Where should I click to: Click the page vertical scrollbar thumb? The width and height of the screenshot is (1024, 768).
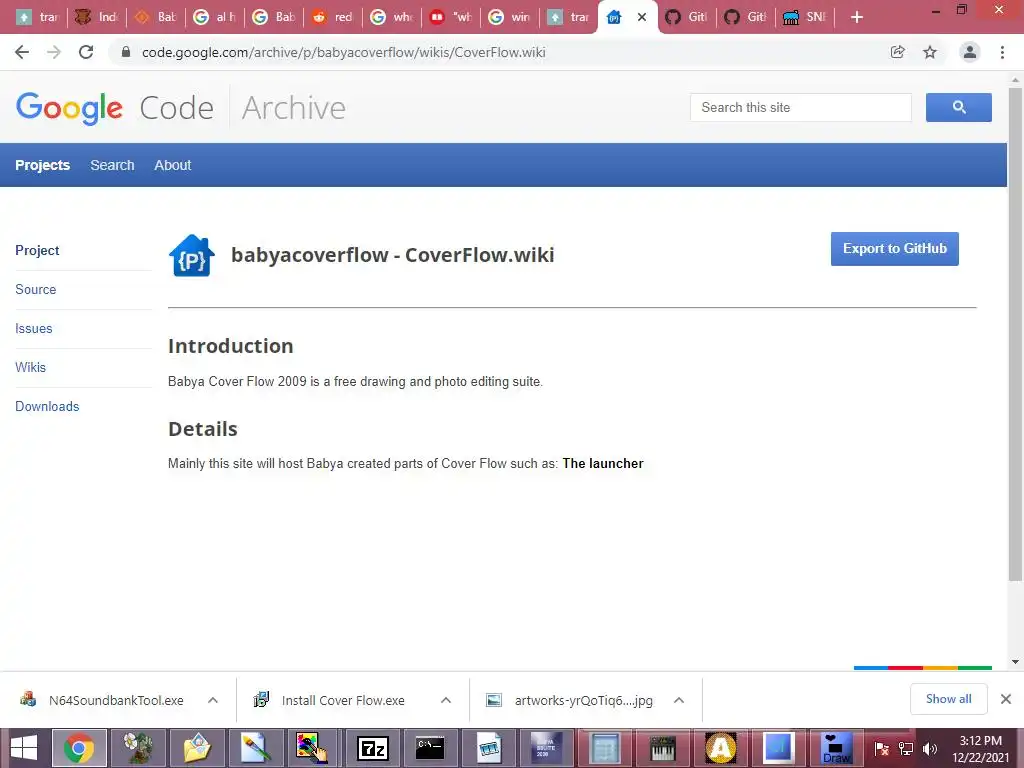pyautogui.click(x=1015, y=333)
